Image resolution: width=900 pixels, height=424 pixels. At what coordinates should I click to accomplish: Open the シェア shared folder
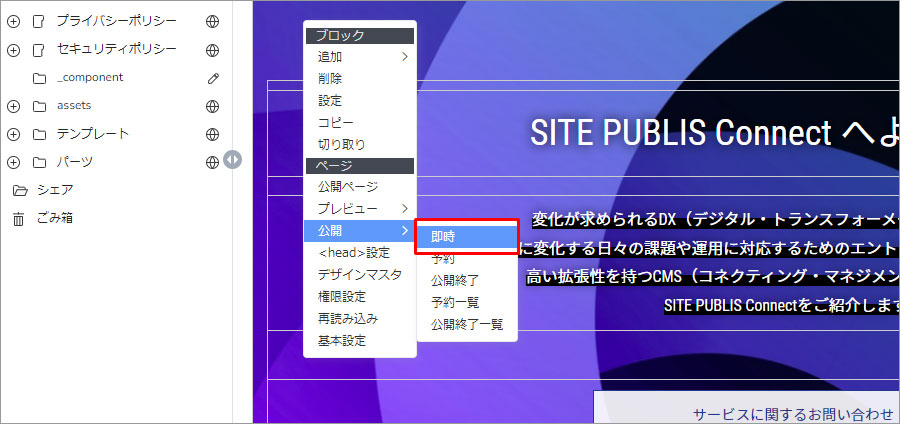pyautogui.click(x=55, y=190)
